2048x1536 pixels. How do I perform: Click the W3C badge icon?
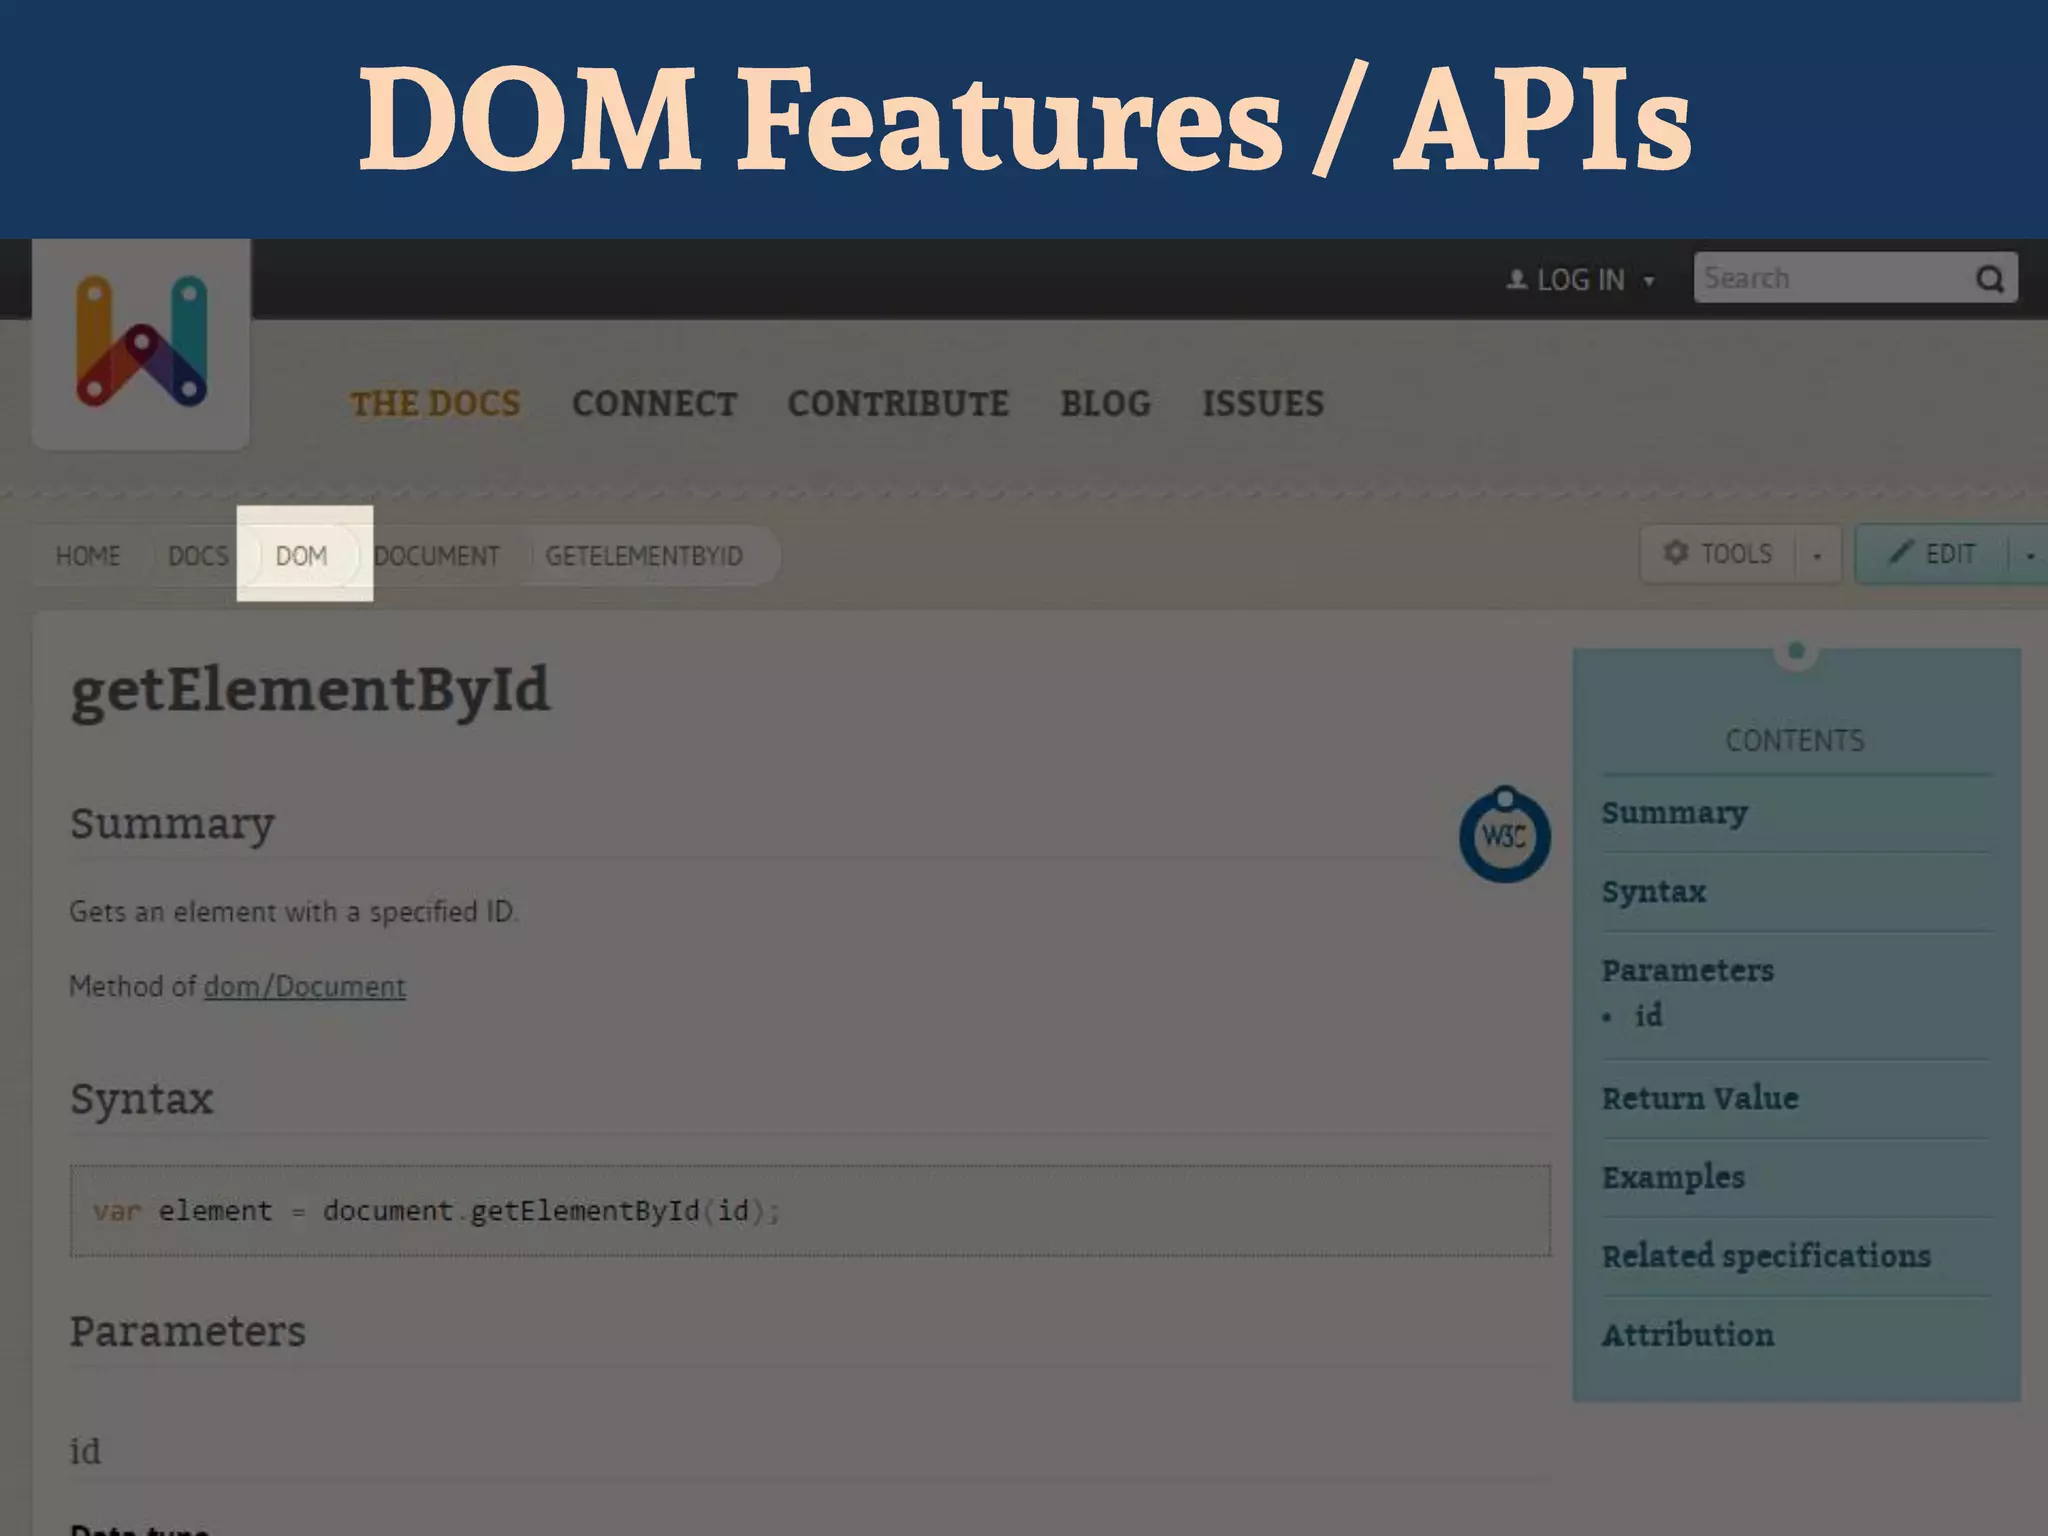point(1504,836)
